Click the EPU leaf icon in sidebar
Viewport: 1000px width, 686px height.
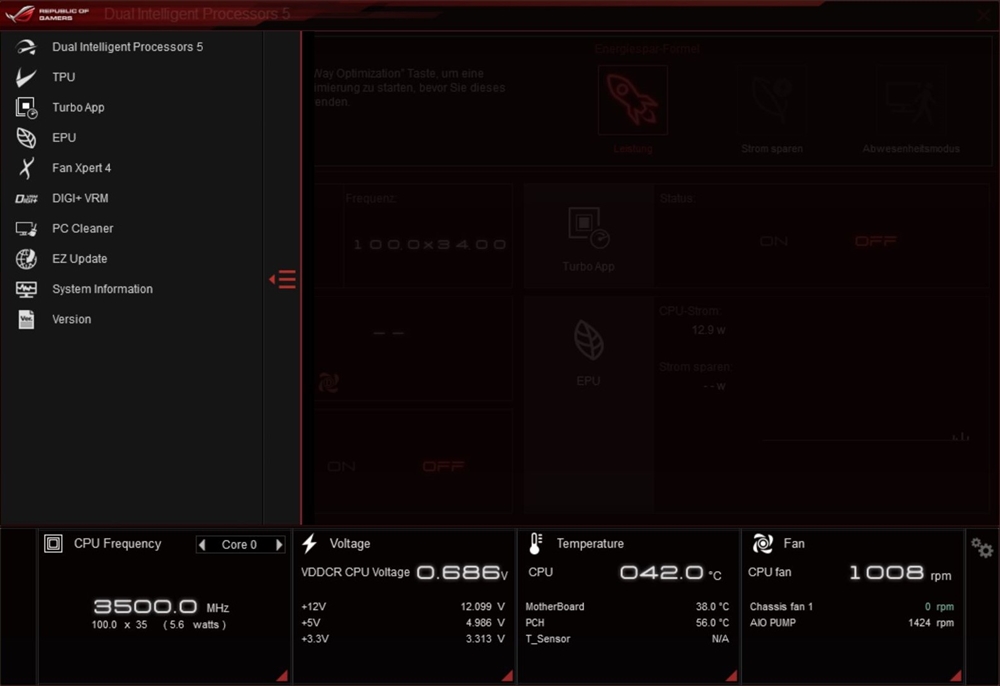pyautogui.click(x=26, y=138)
